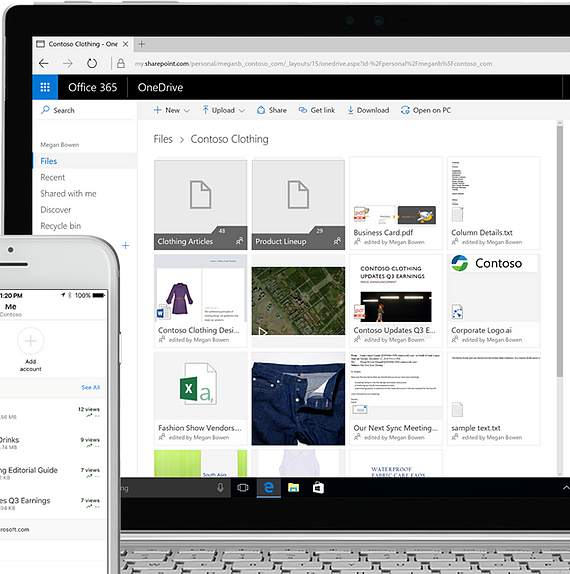Viewport: 570px width, 574px height.
Task: Open File Explorer from taskbar
Action: click(x=293, y=488)
